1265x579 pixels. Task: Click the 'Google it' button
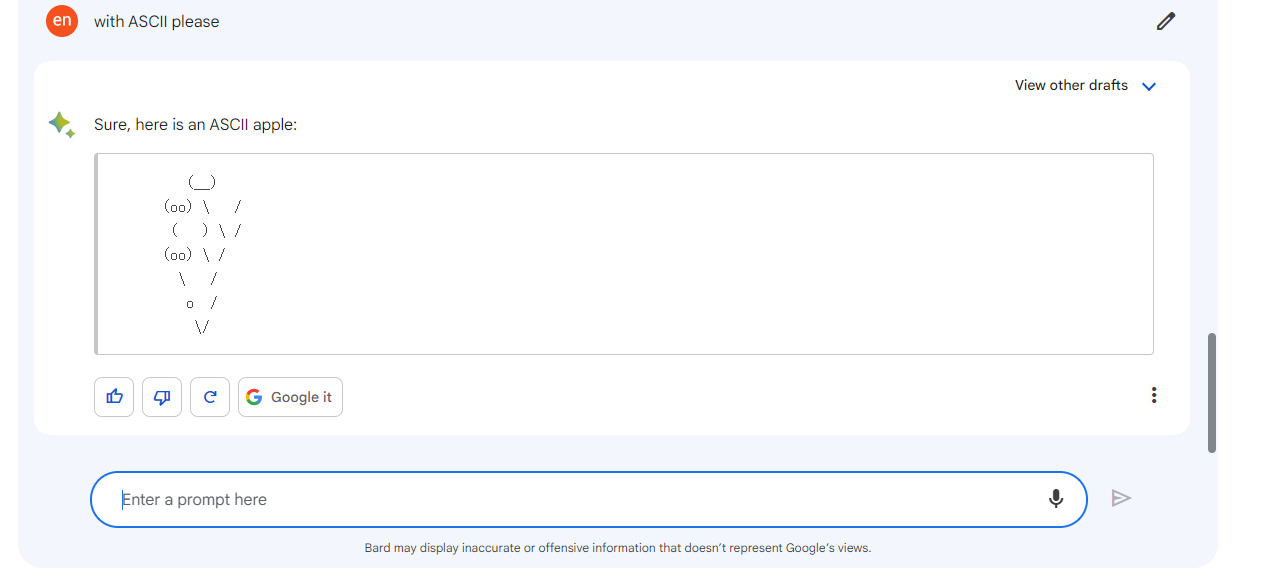coord(290,397)
